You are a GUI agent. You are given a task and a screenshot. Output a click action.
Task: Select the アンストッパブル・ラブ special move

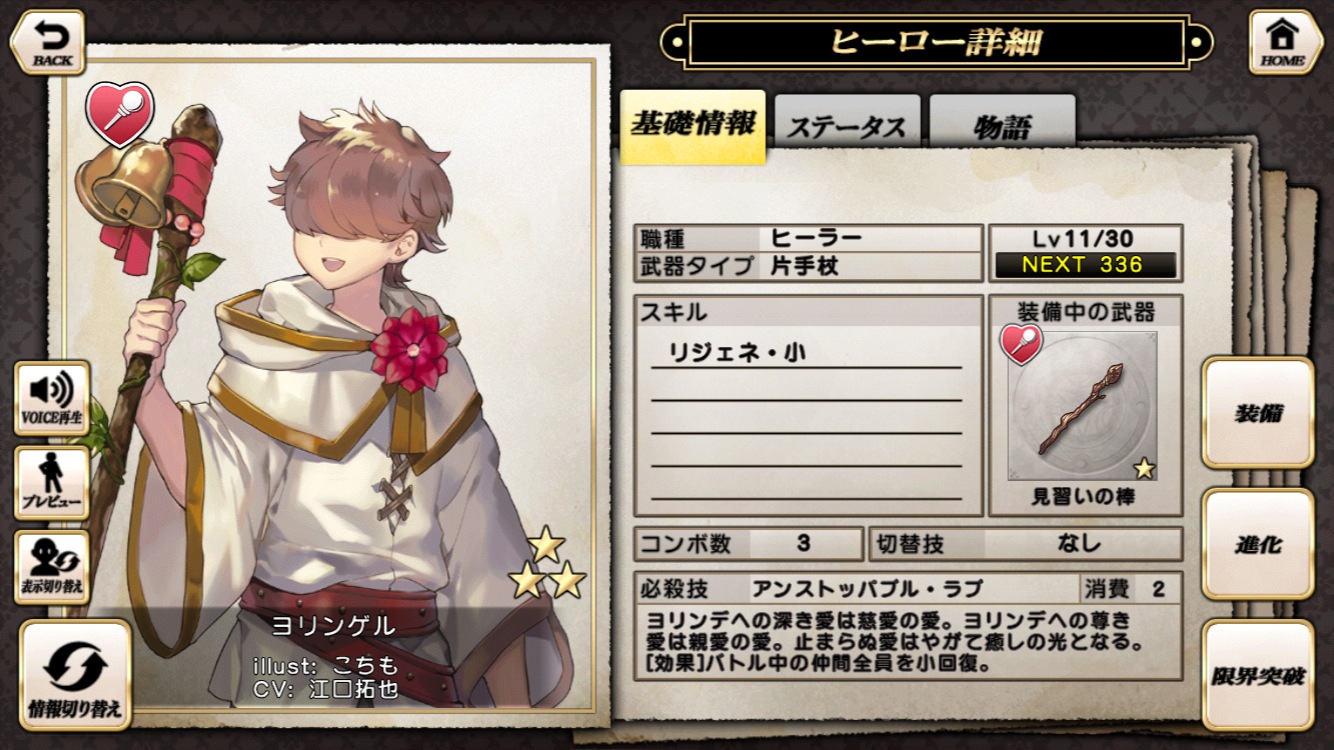[867, 589]
